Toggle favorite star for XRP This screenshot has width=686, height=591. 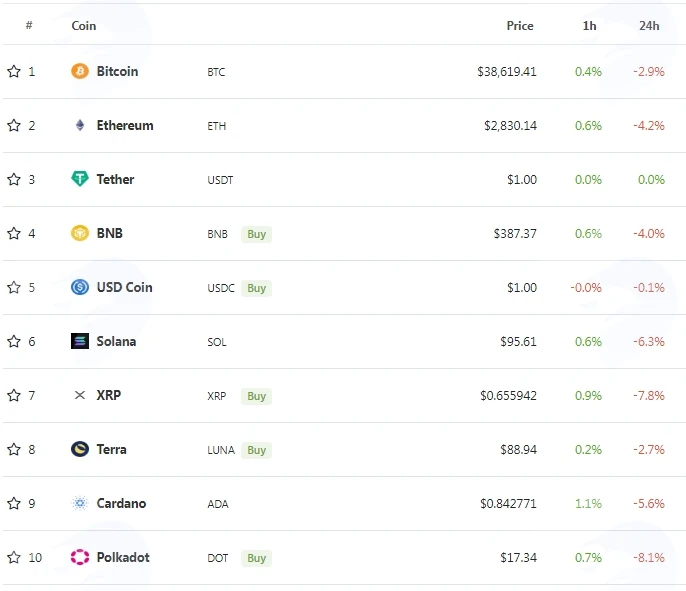click(x=14, y=395)
